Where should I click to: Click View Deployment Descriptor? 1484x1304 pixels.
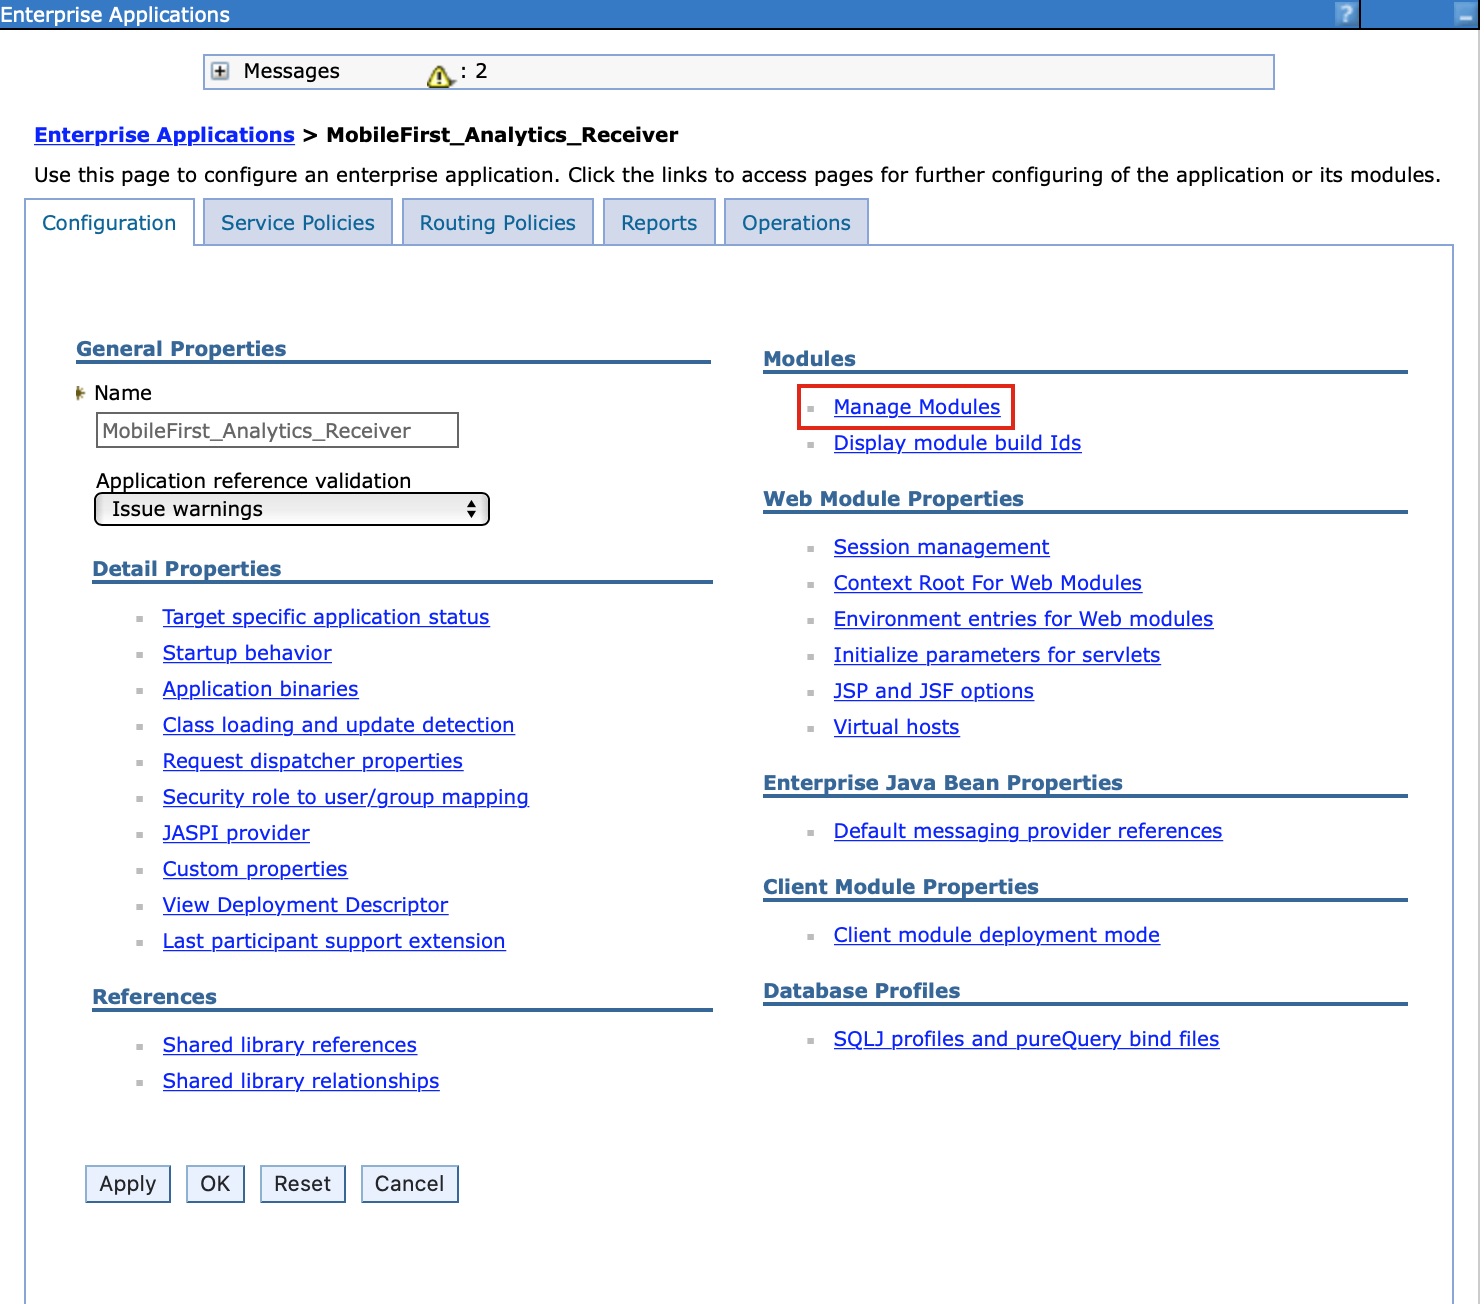click(305, 905)
